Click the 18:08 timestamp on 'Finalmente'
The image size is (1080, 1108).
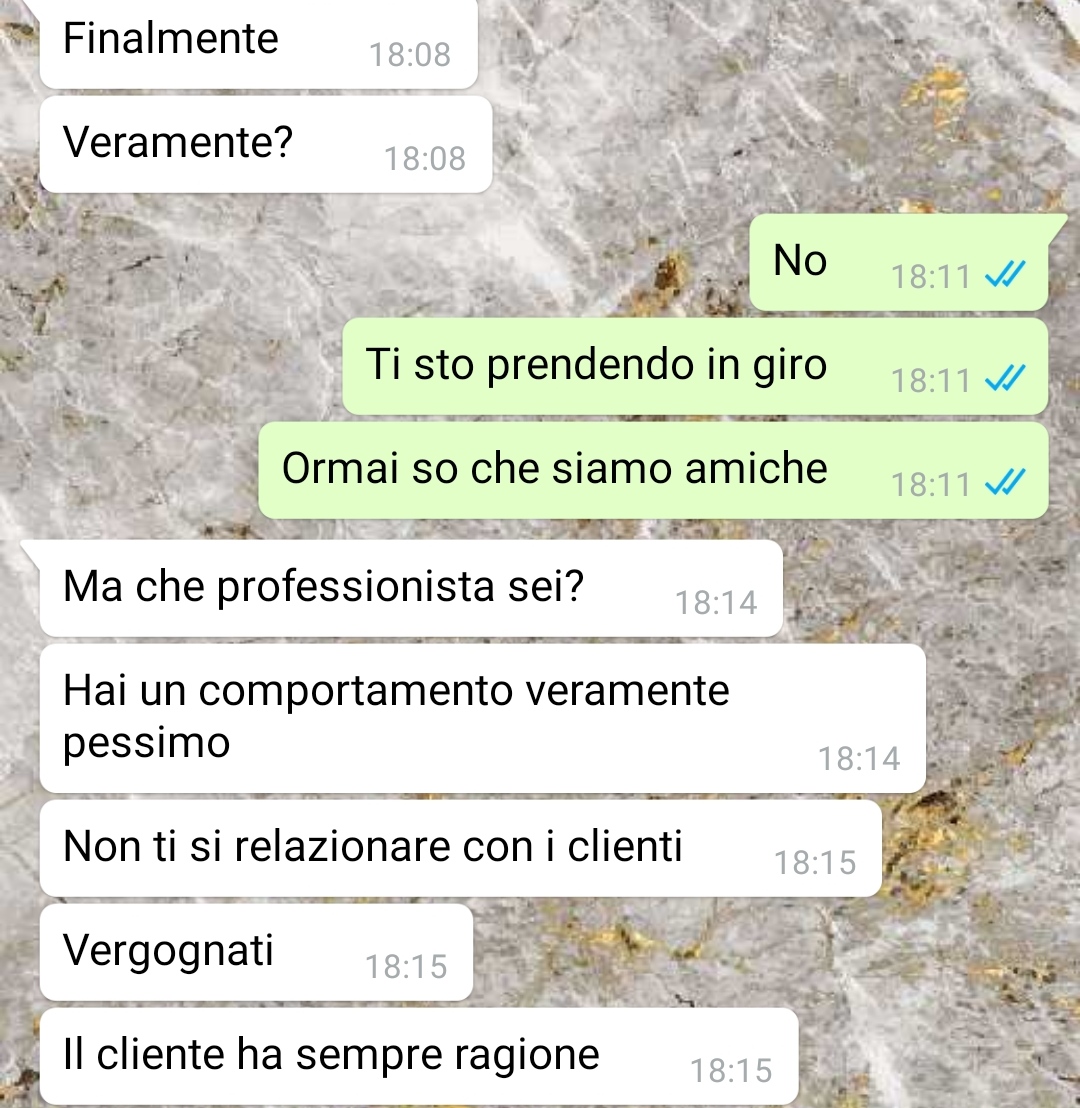[x=410, y=55]
